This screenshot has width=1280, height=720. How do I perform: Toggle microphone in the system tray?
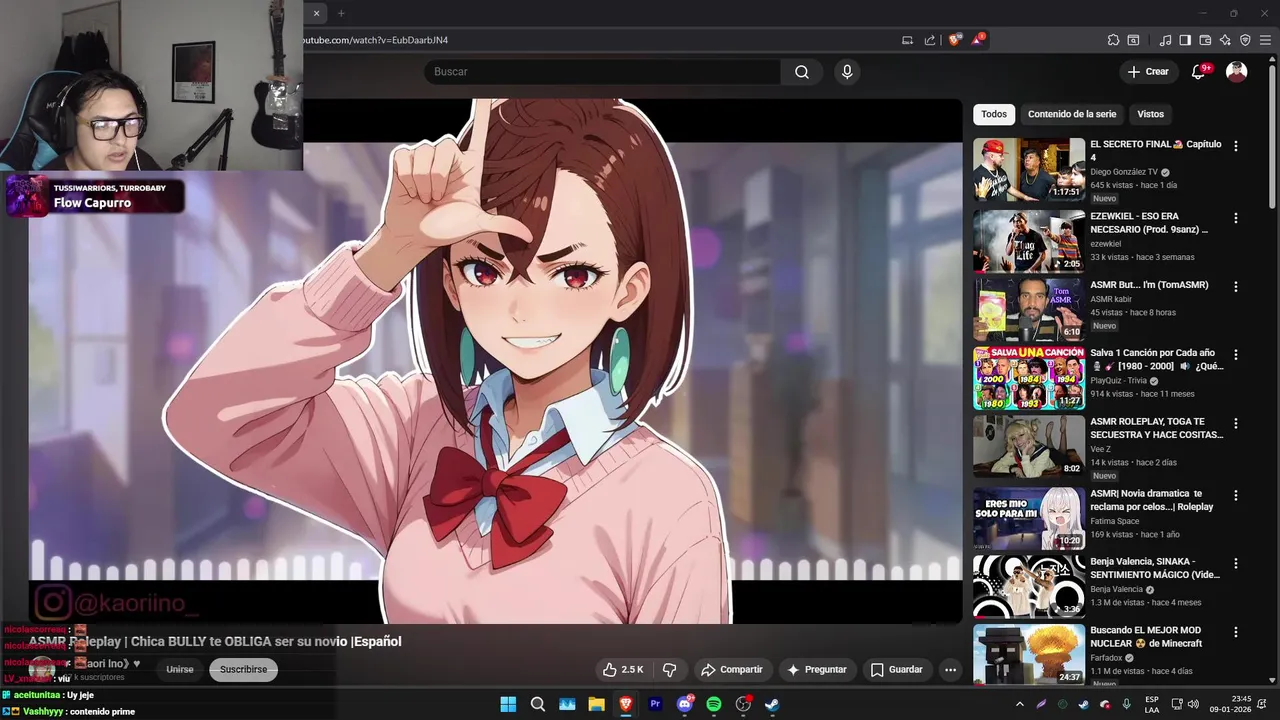(x=1126, y=704)
